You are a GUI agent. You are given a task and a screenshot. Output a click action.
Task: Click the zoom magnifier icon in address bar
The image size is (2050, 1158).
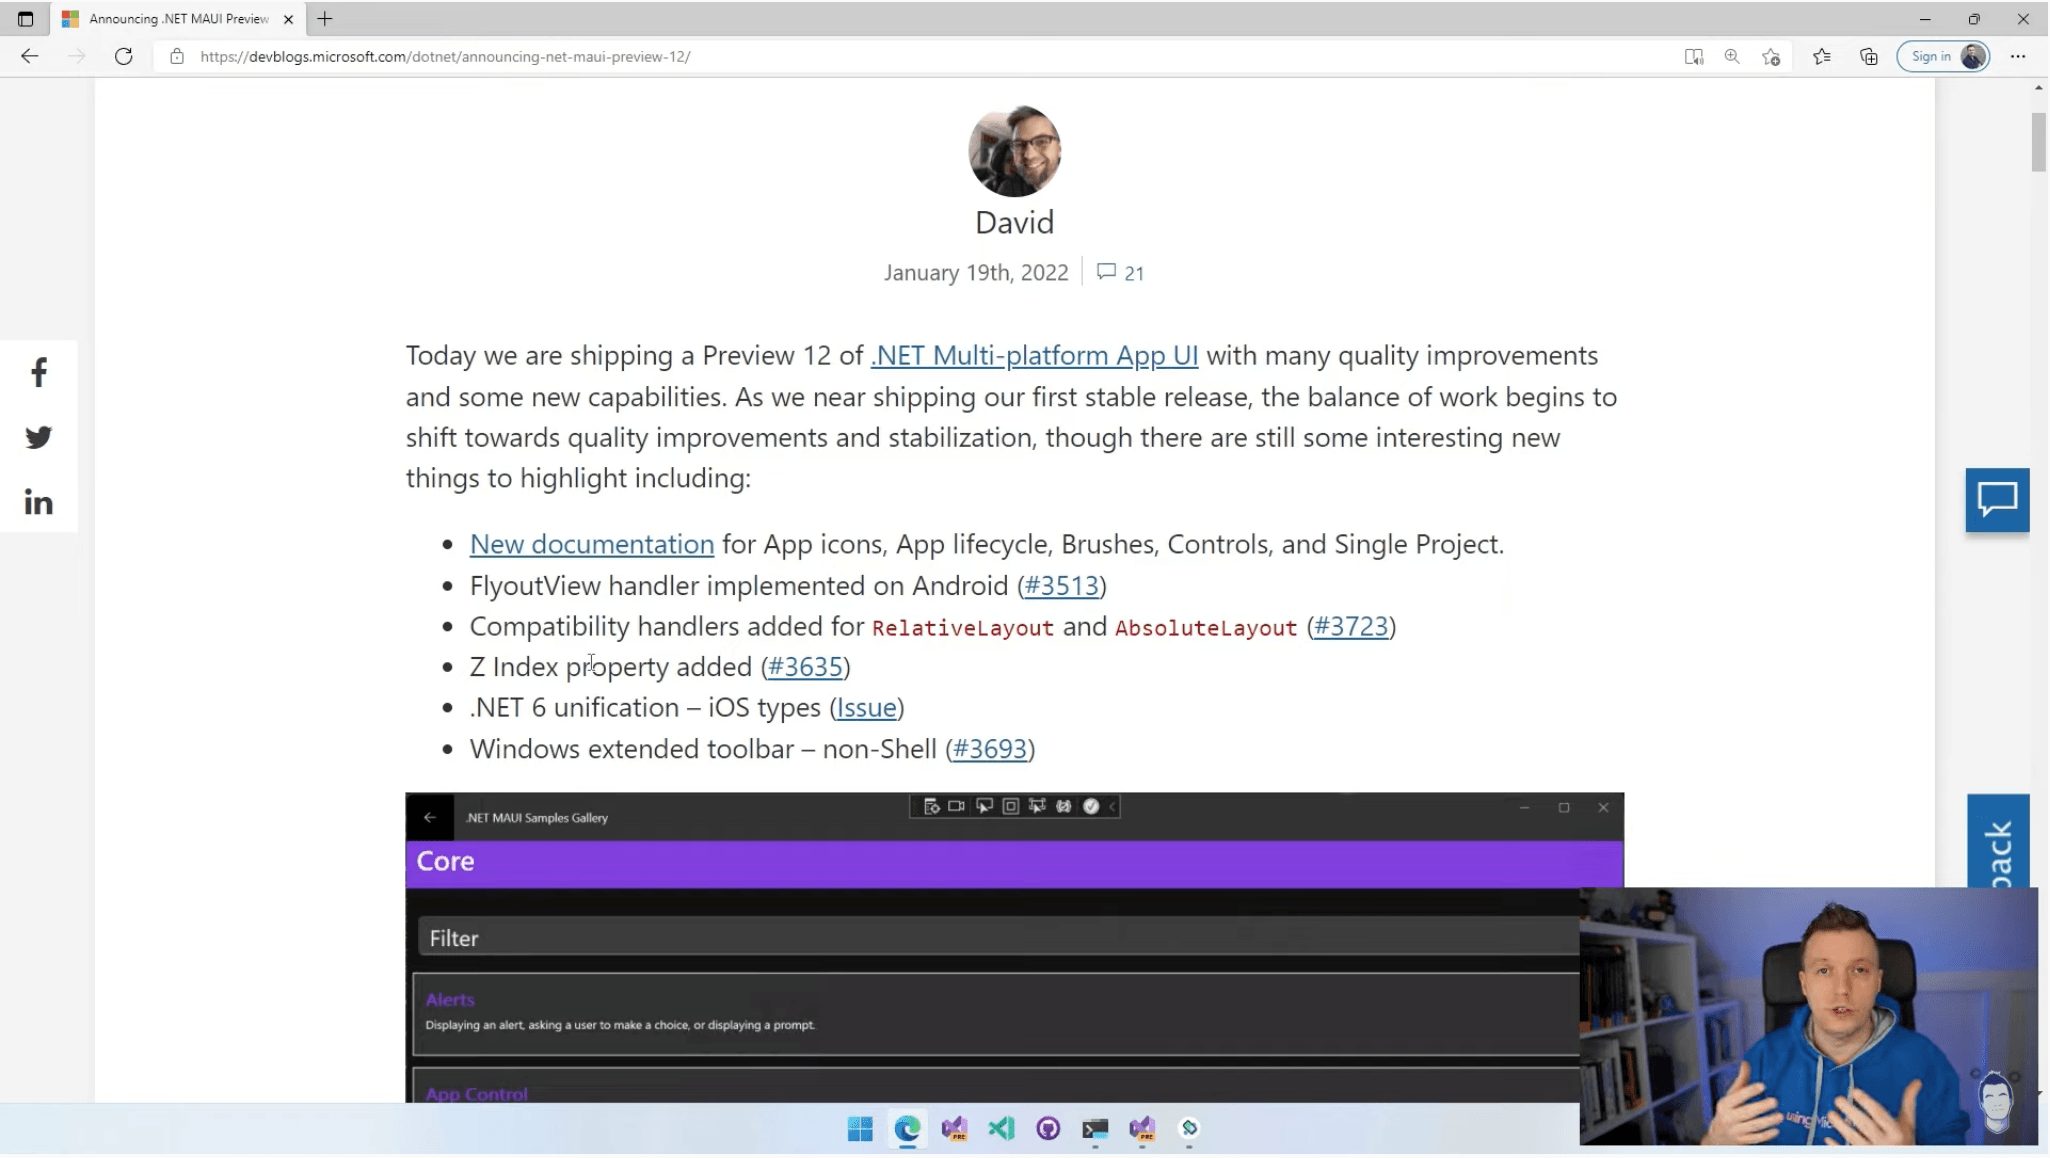point(1732,57)
